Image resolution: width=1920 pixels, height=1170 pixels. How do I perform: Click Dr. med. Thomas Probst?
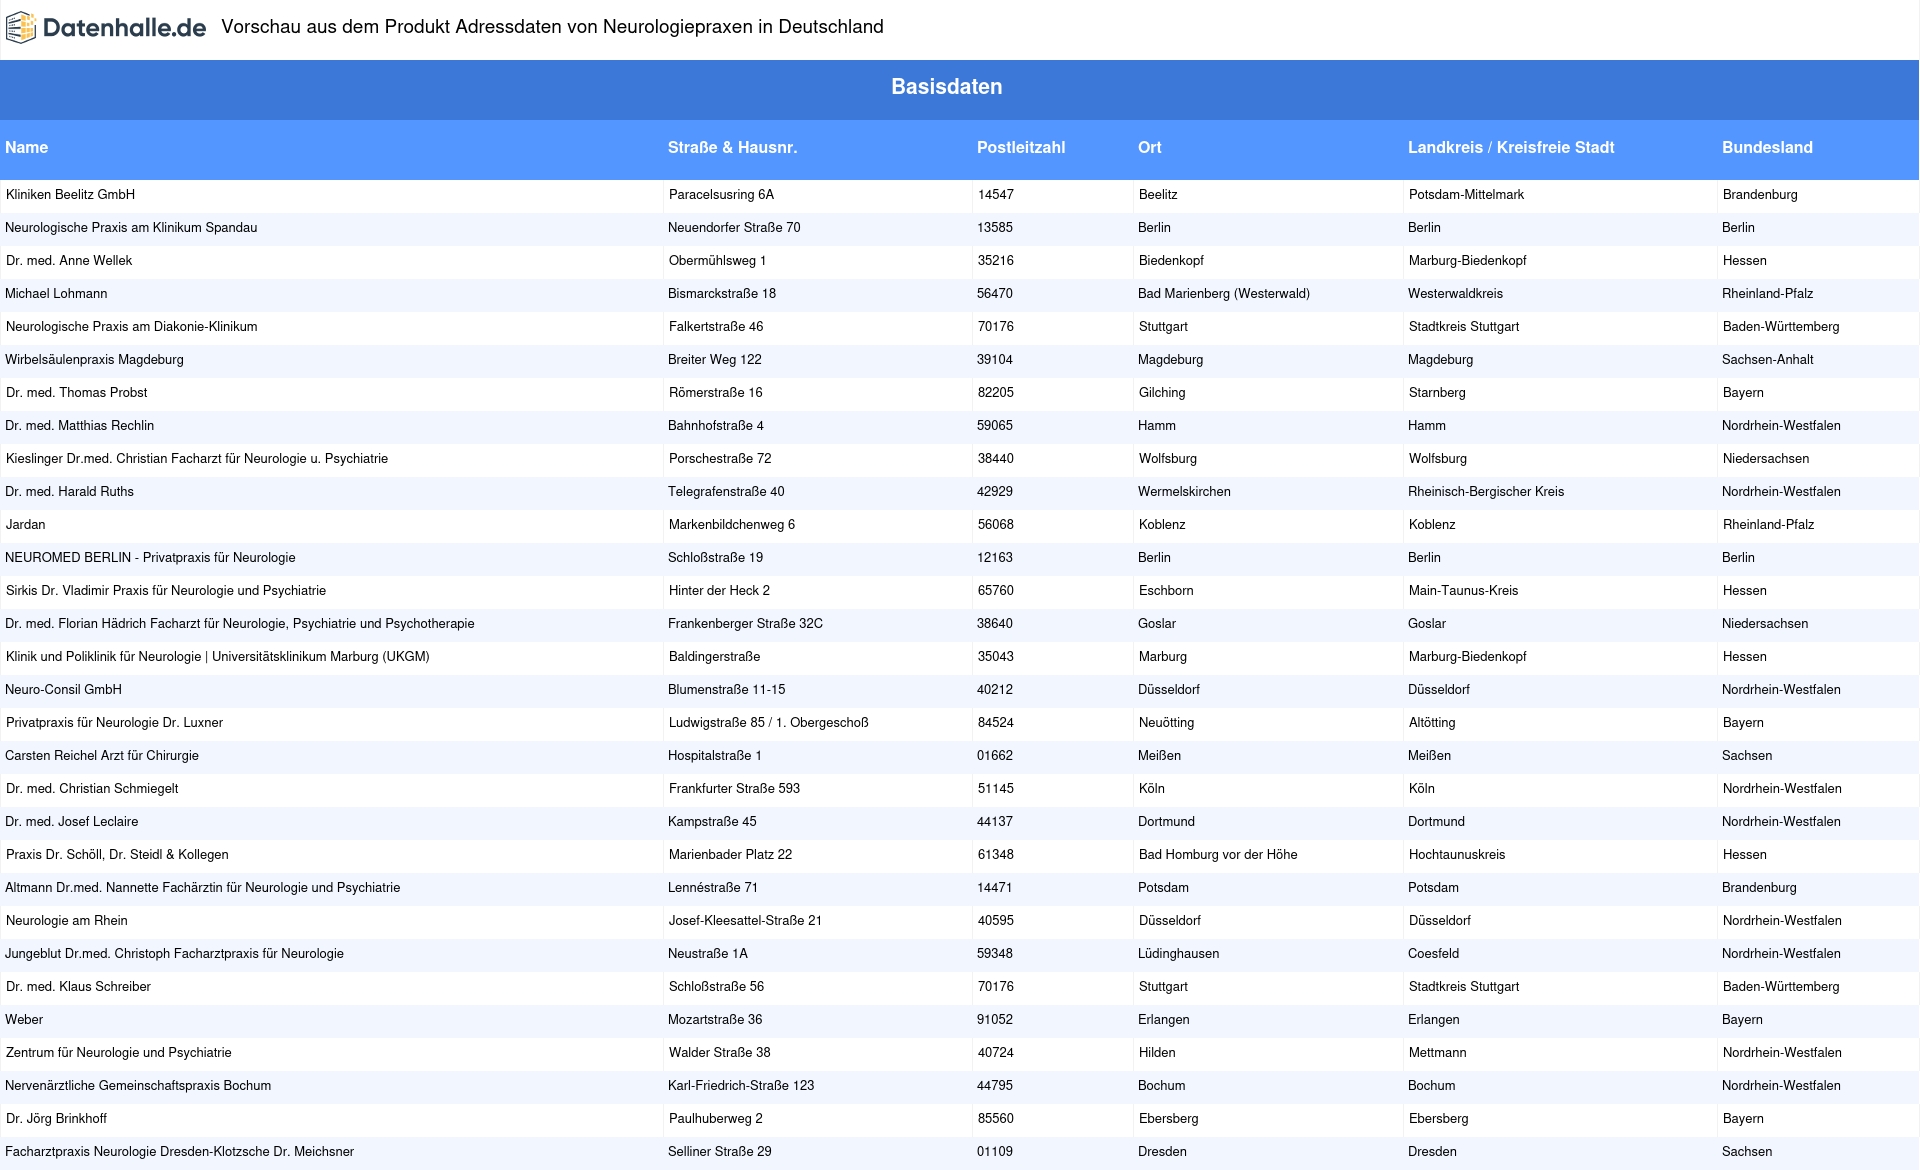[77, 393]
